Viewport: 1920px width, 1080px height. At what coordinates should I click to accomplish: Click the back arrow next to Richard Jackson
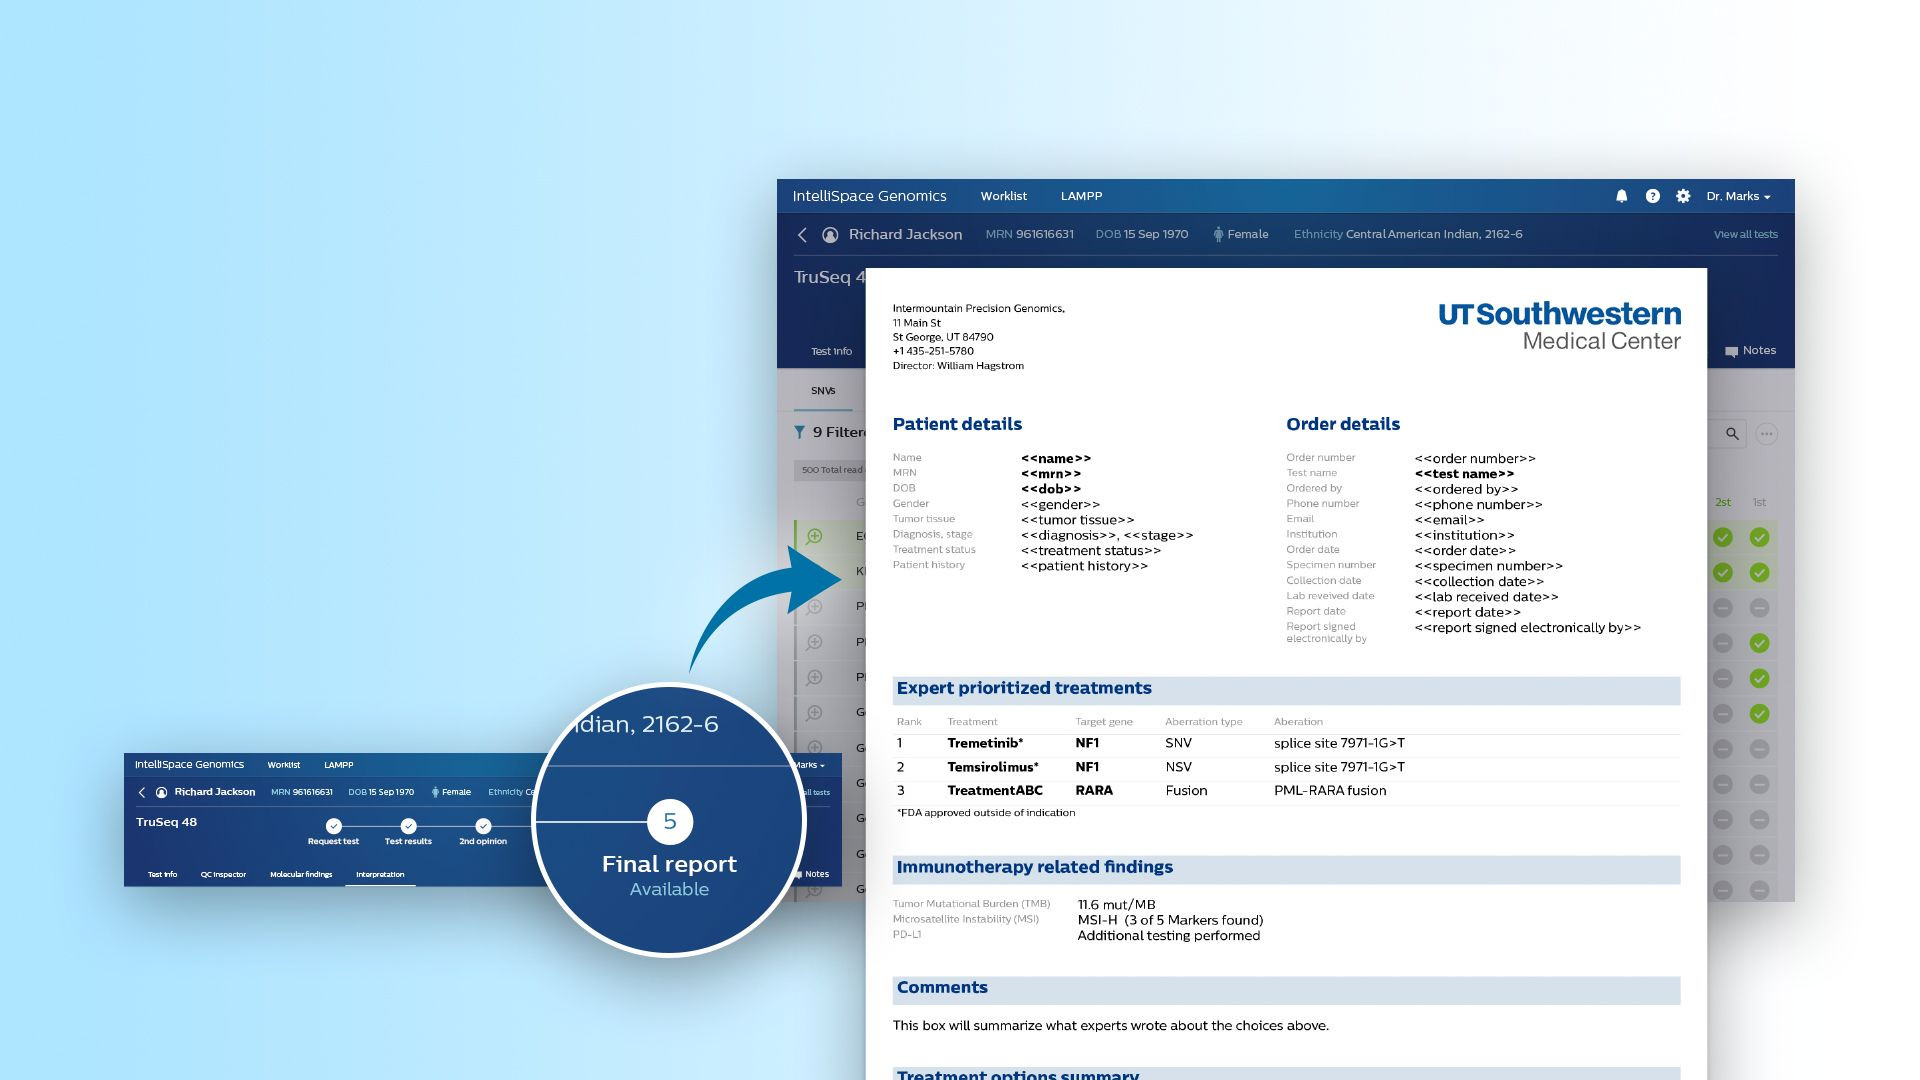click(x=801, y=234)
